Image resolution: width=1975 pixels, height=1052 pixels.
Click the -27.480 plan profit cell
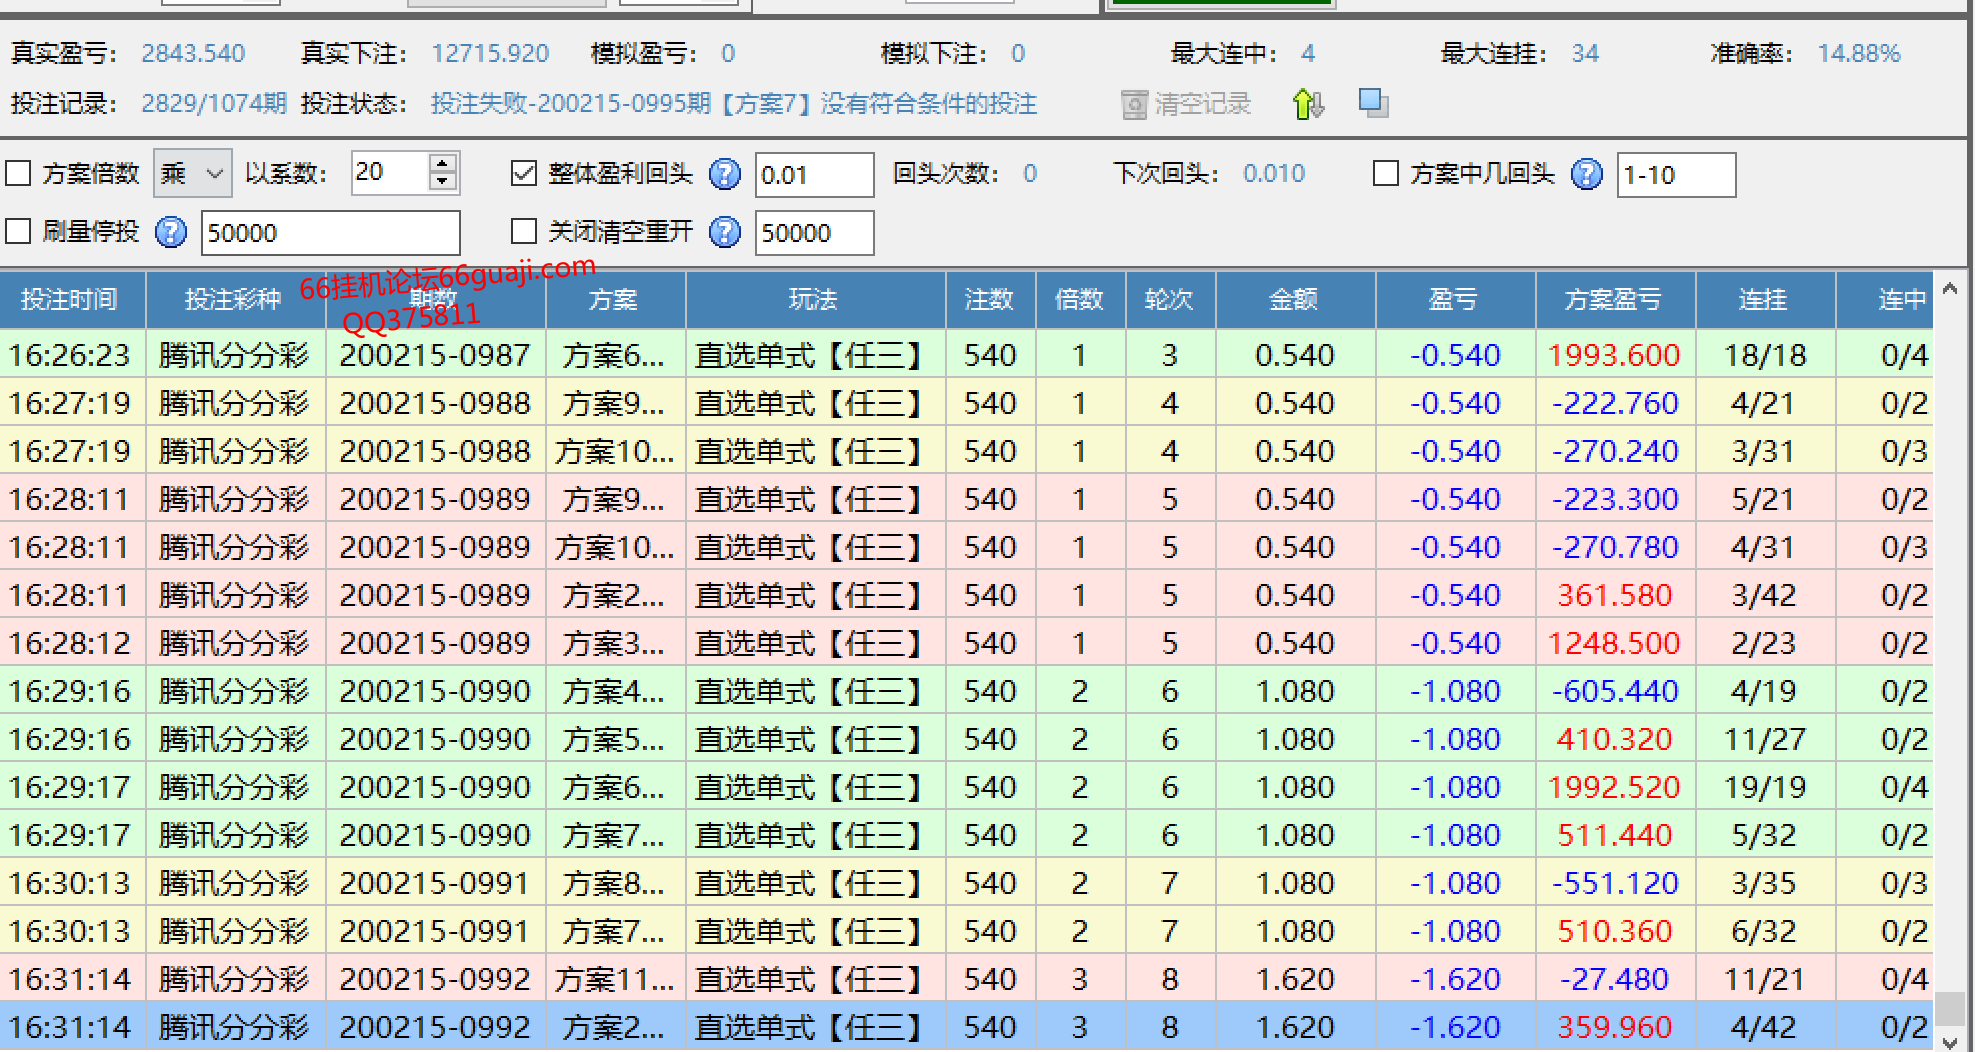point(1615,979)
